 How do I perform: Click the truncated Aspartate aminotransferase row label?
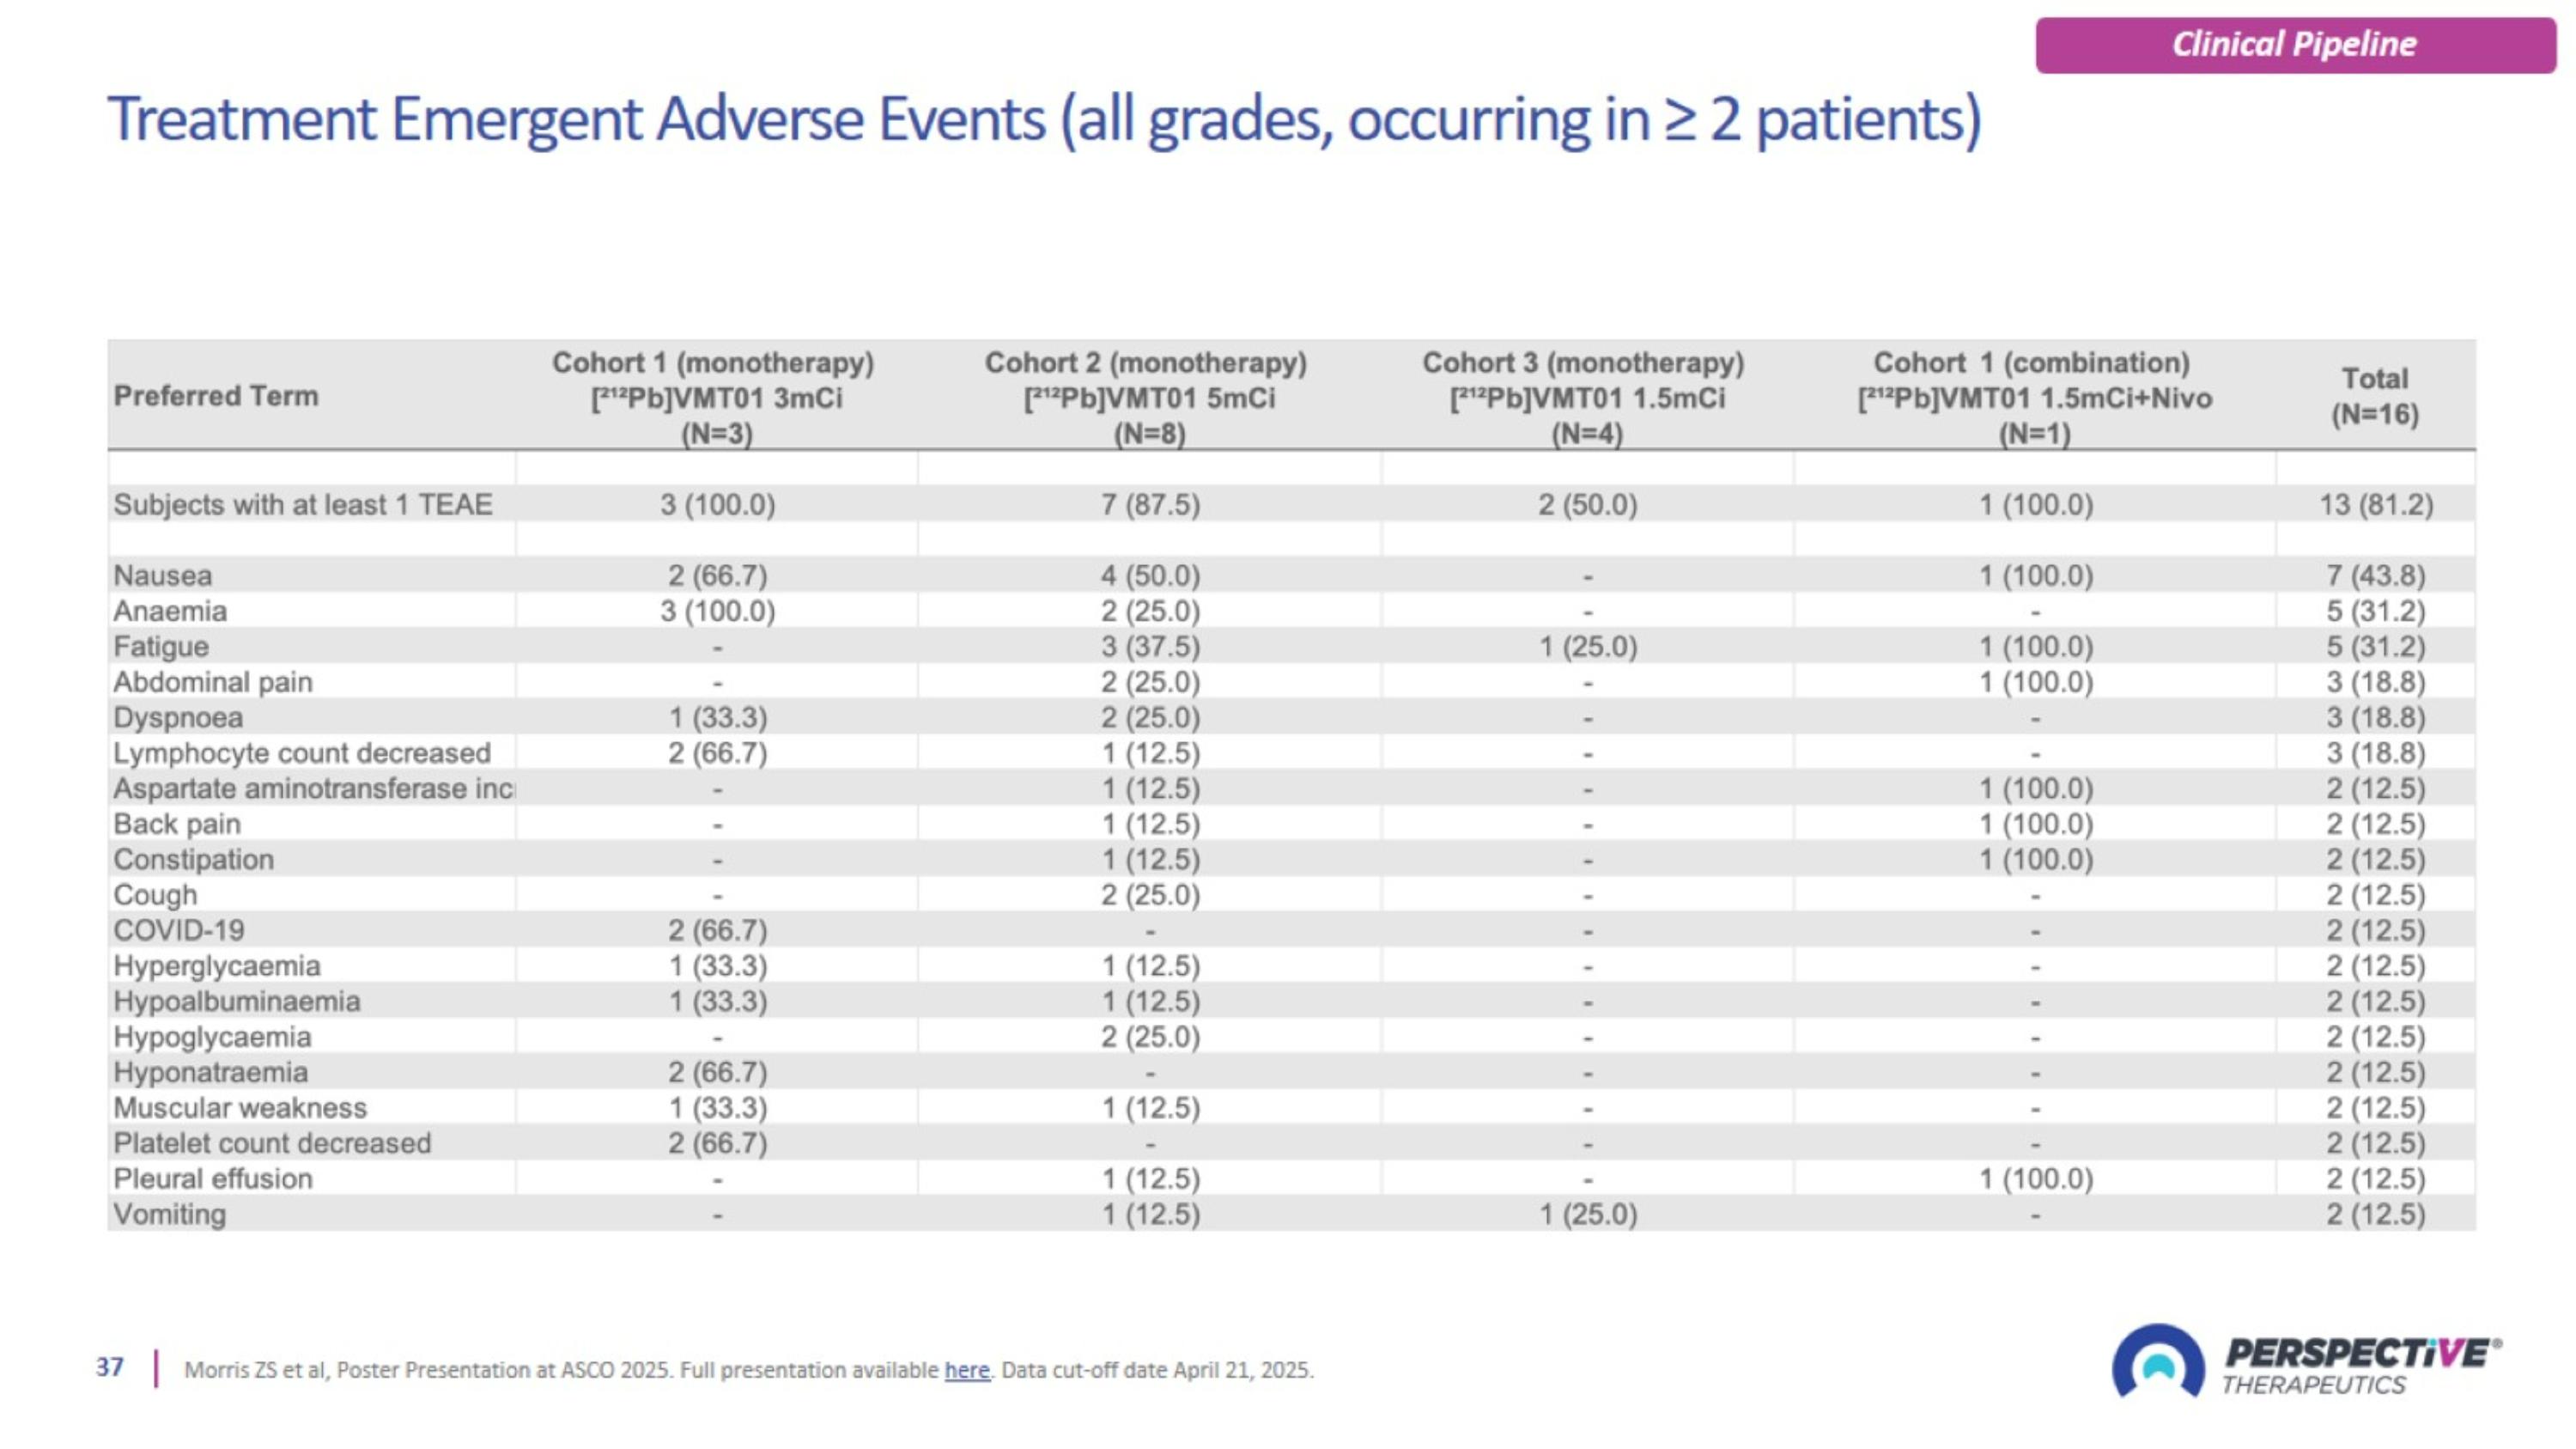313,789
